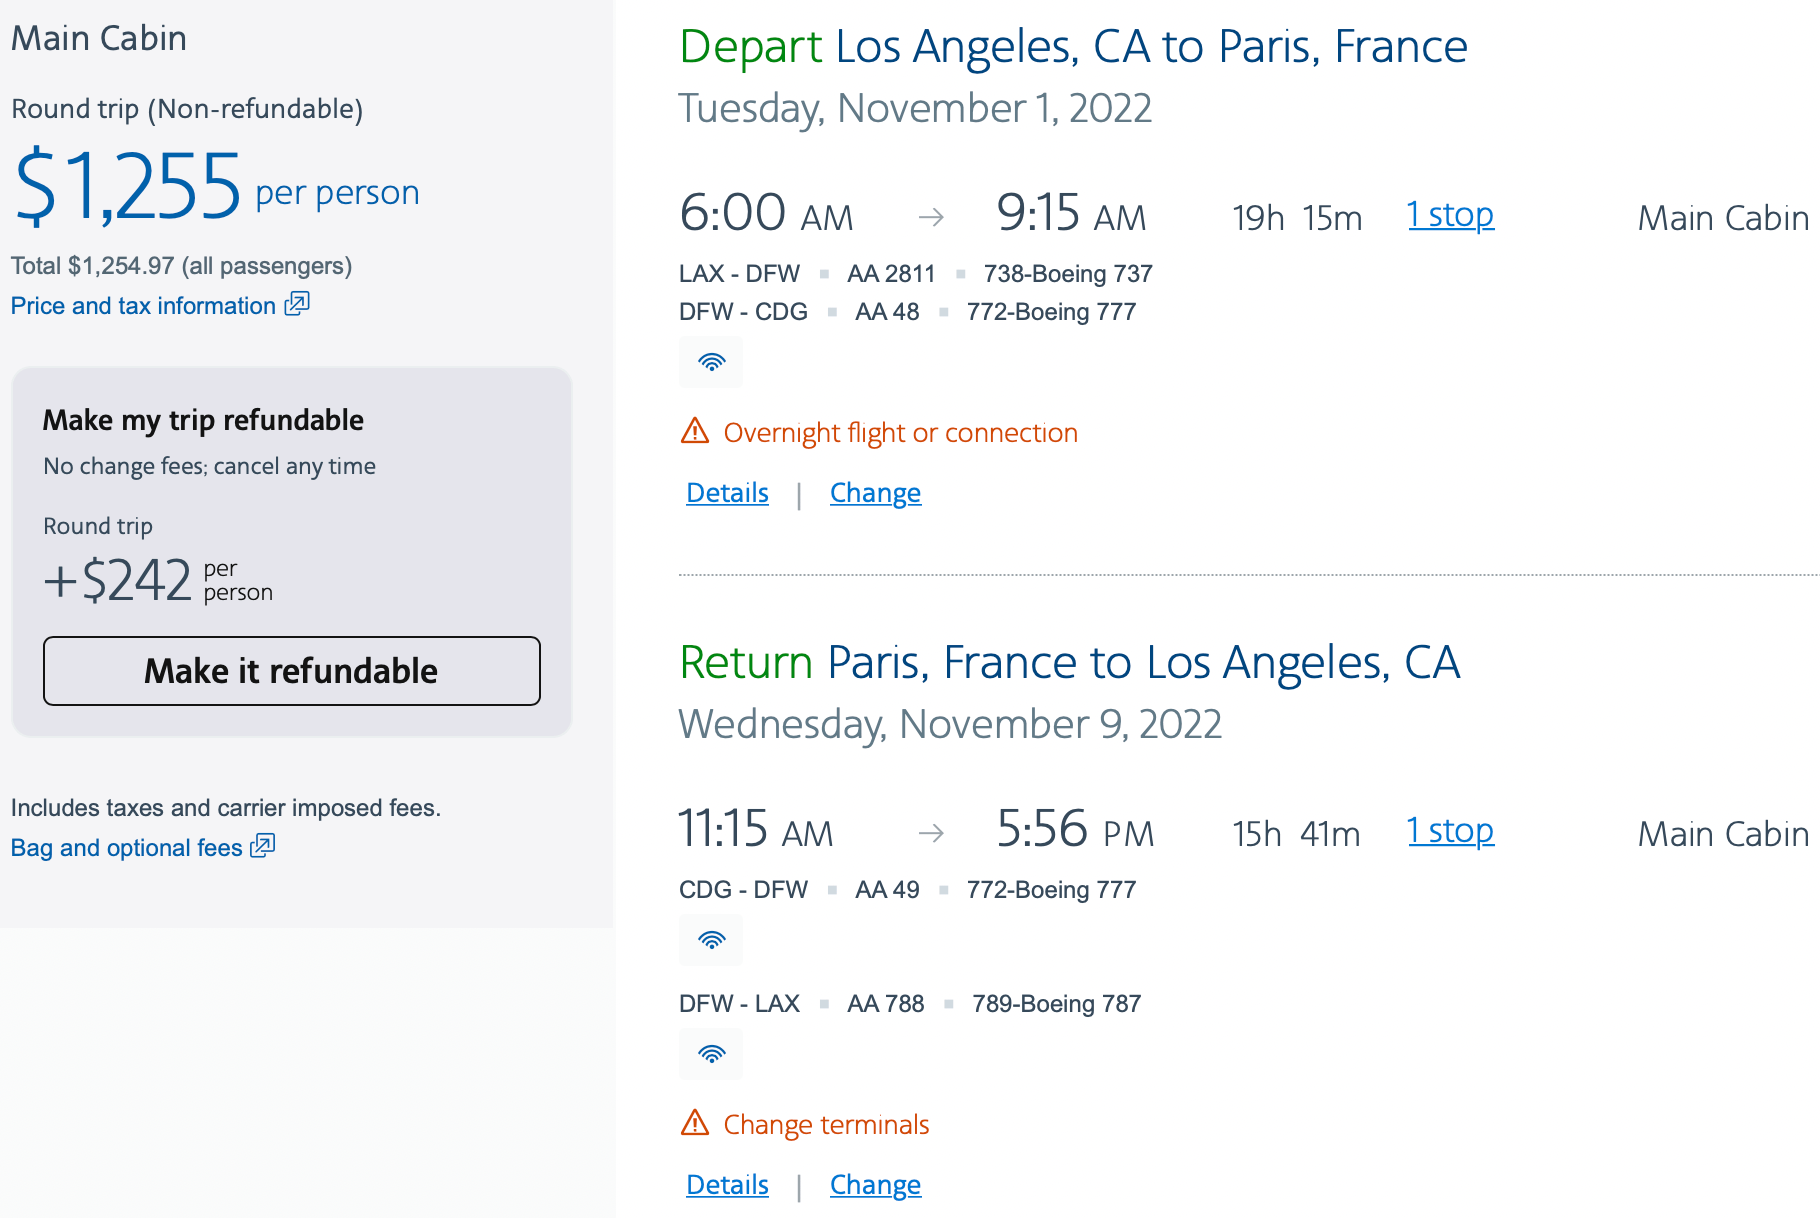The height and width of the screenshot is (1218, 1820).
Task: Click the arrow icon between 6:00 AM and 9:15 AM
Action: (x=931, y=217)
